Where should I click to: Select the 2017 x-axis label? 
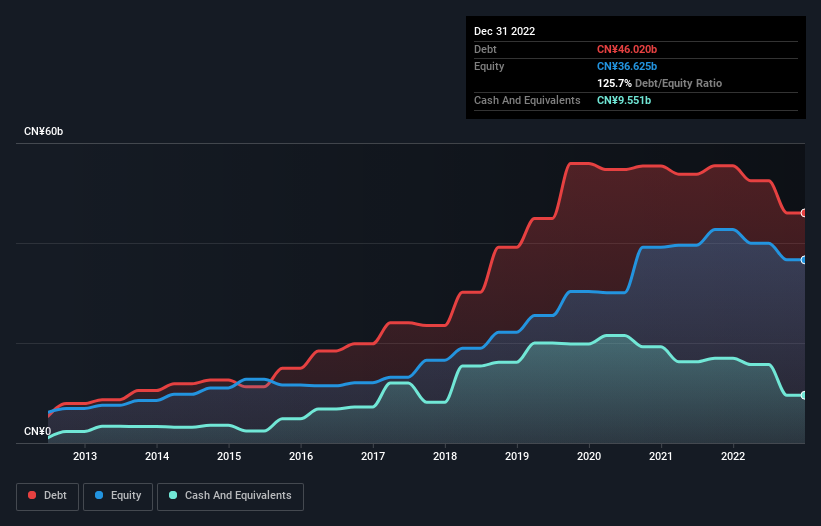[x=373, y=456]
